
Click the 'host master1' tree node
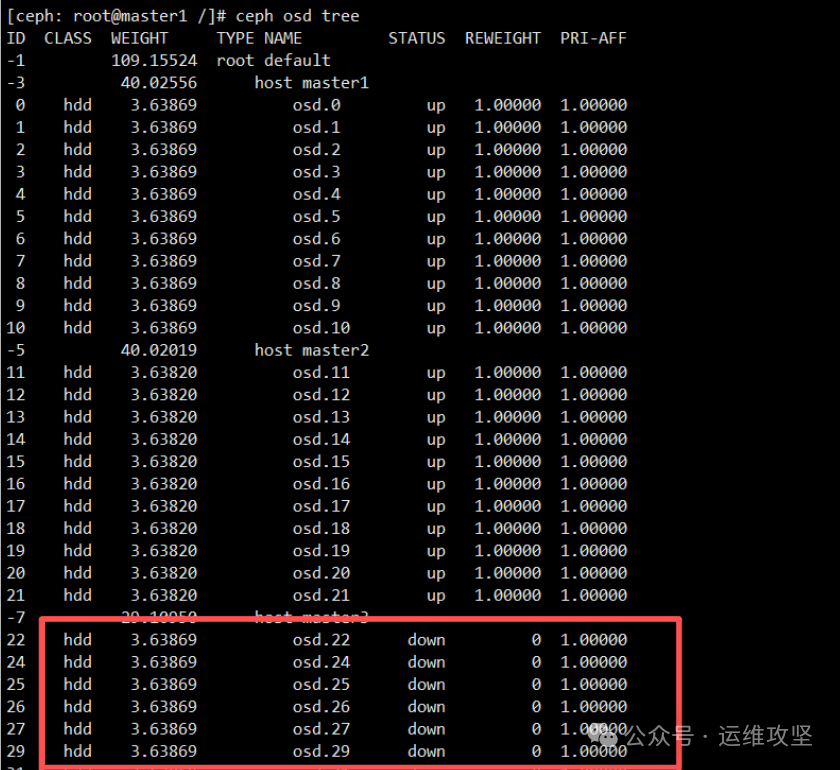[311, 83]
